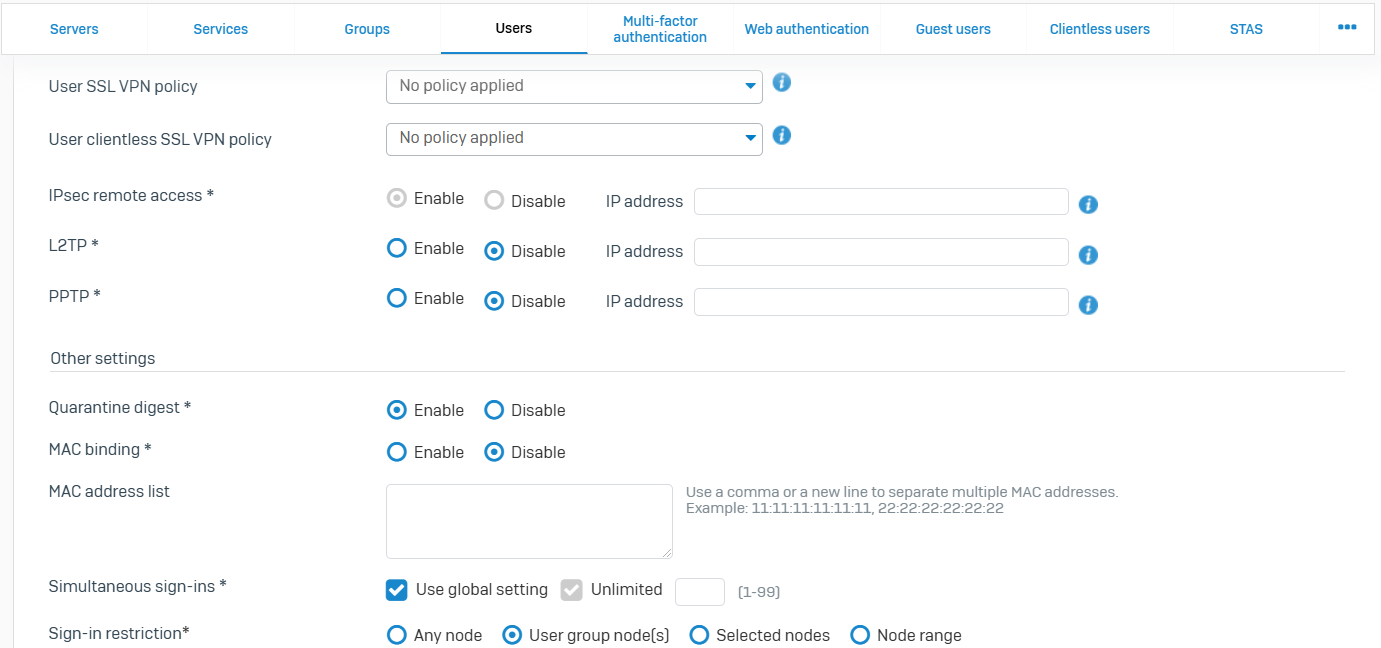The image size is (1381, 648).
Task: Enable PPTP radio button
Action: 397,299
